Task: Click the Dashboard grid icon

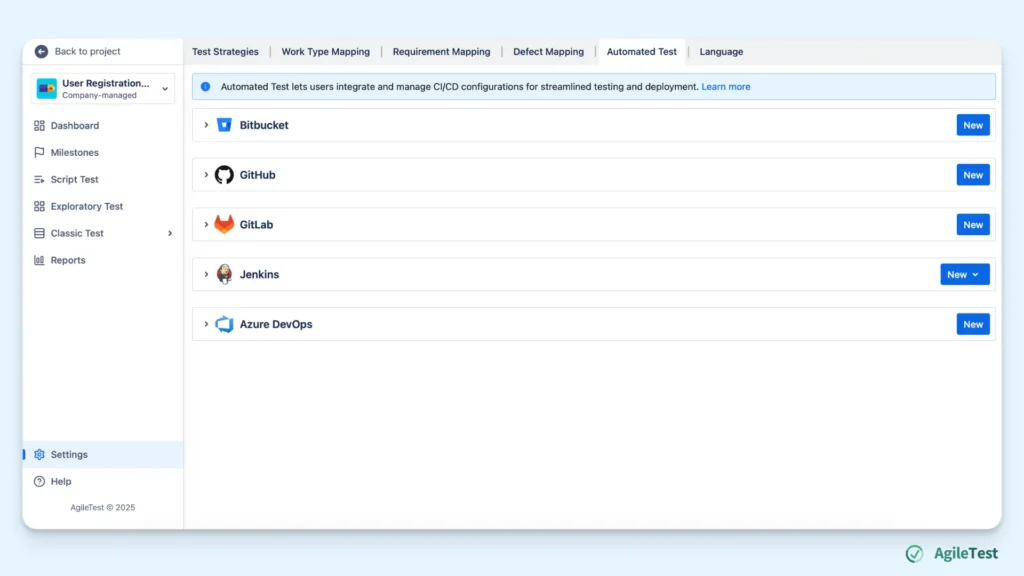Action: tap(39, 125)
